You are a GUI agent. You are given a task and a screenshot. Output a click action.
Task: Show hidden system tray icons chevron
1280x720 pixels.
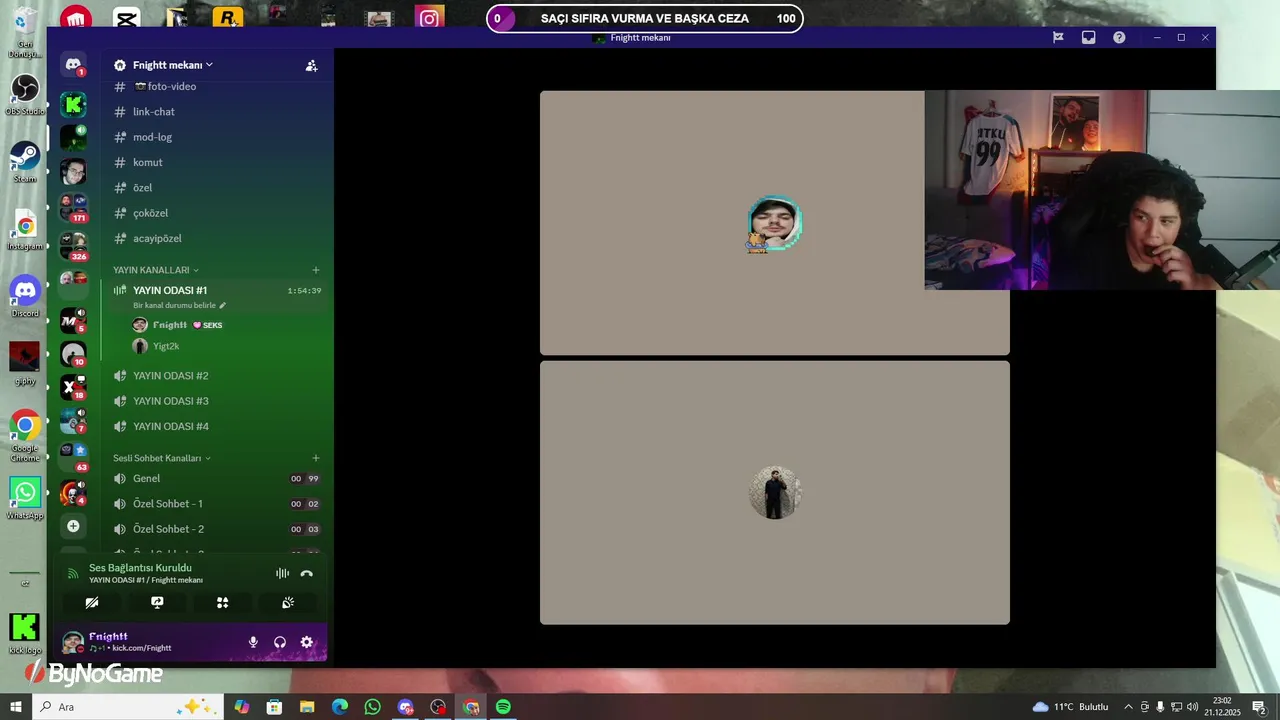[x=1128, y=707]
